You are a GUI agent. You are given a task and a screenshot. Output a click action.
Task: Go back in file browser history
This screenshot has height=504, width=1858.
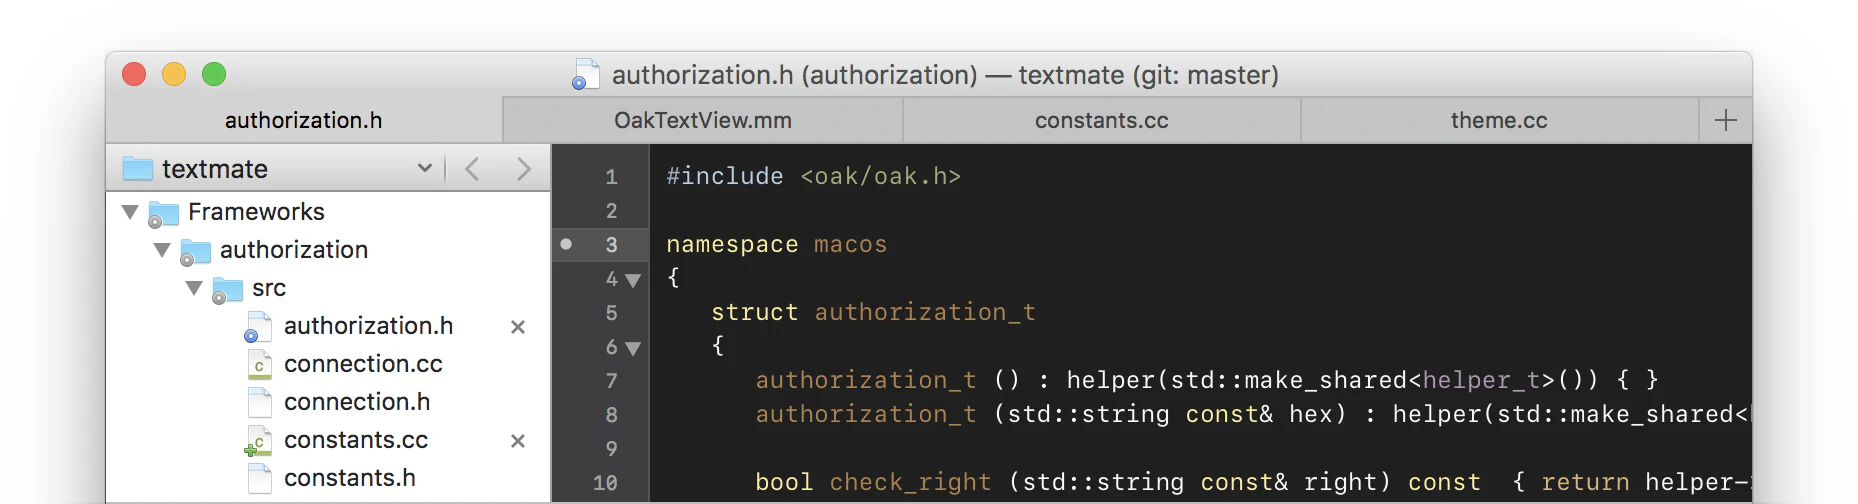coord(473,169)
